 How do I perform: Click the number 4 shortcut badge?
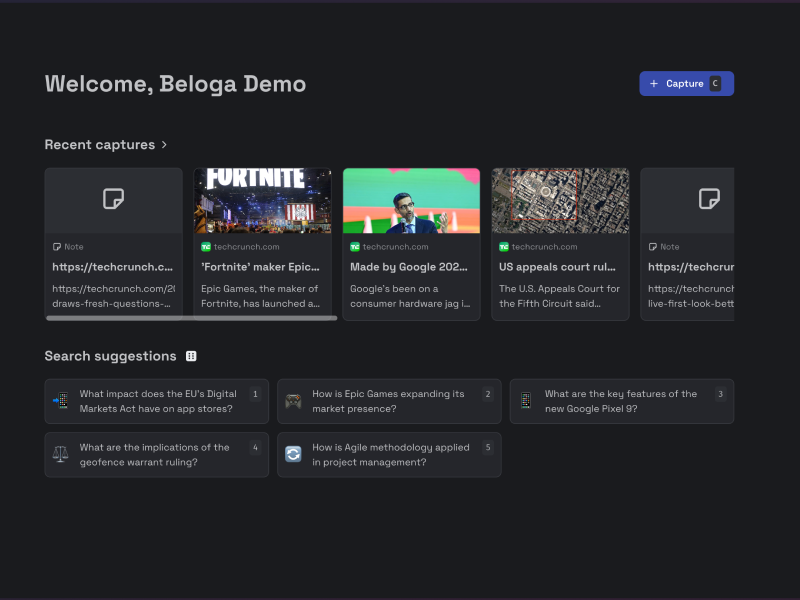255,447
